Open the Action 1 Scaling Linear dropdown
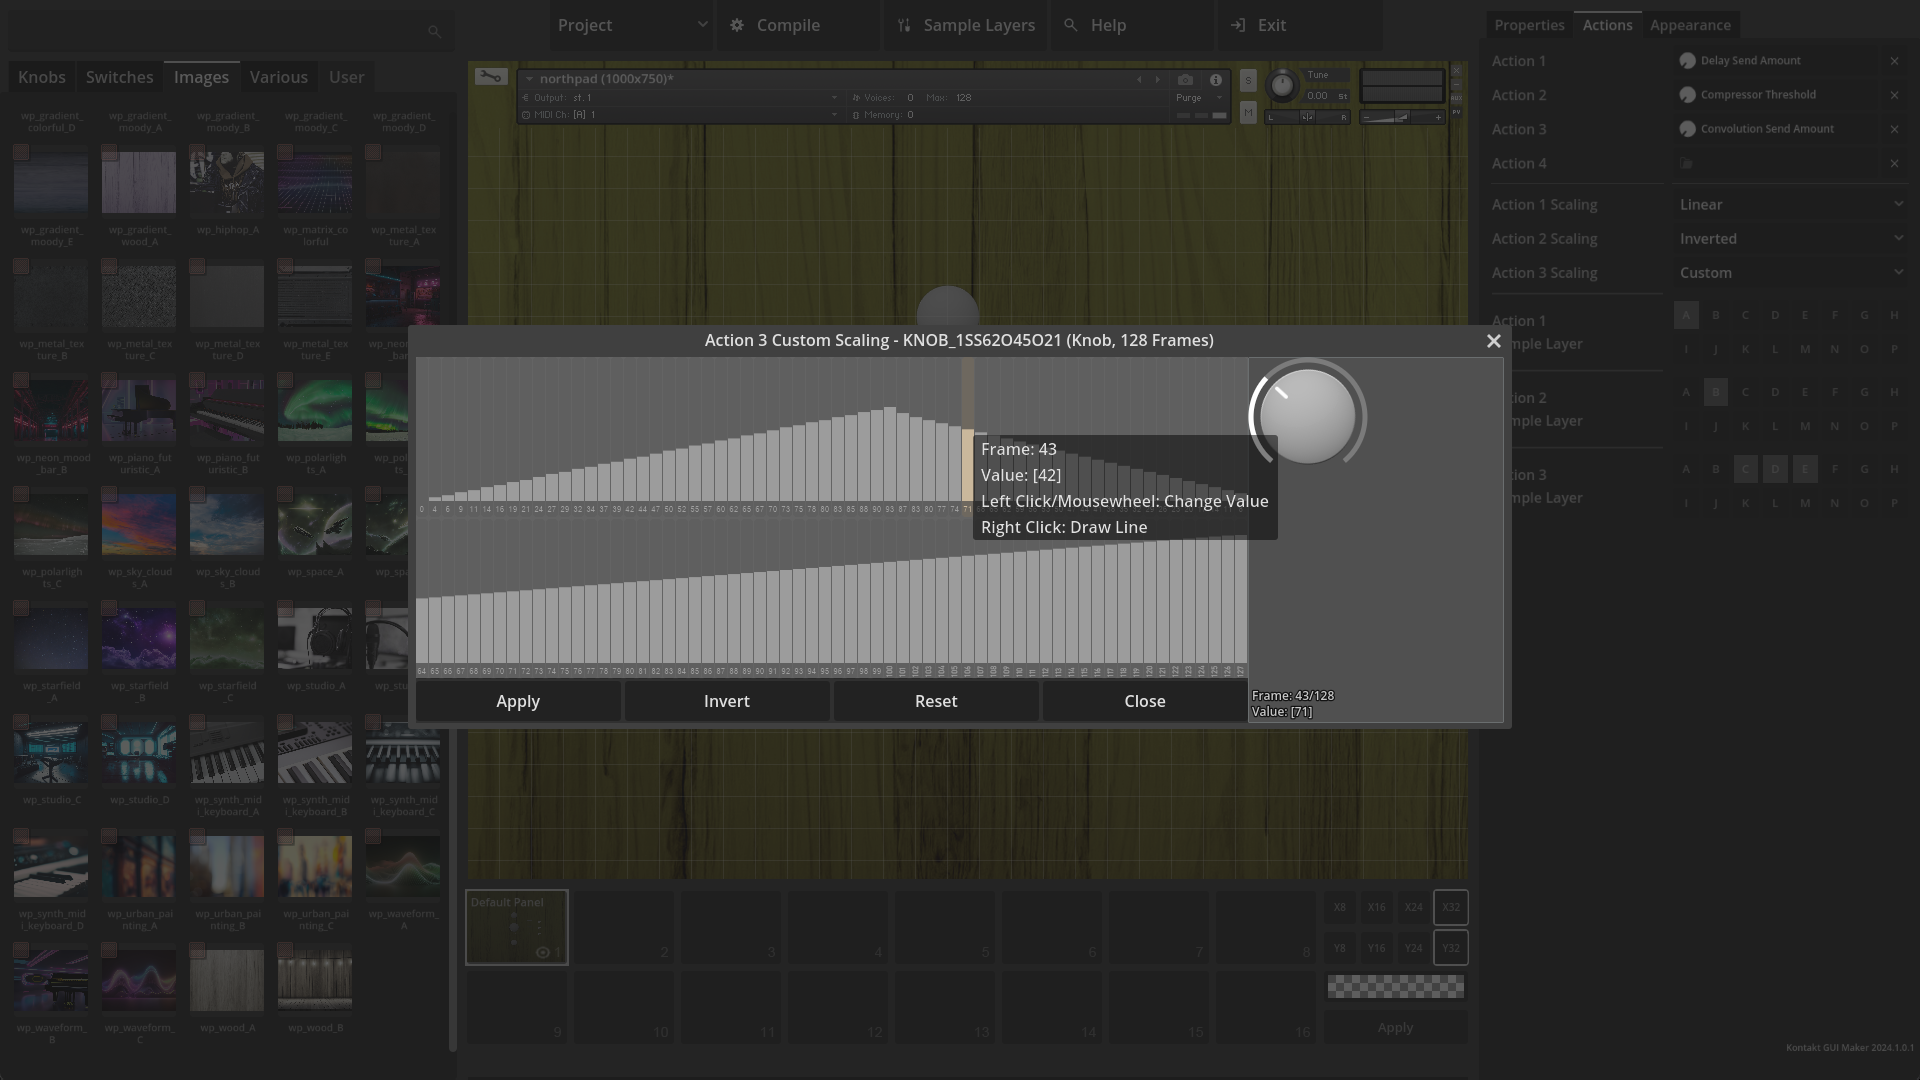The image size is (1920, 1080). click(1790, 205)
